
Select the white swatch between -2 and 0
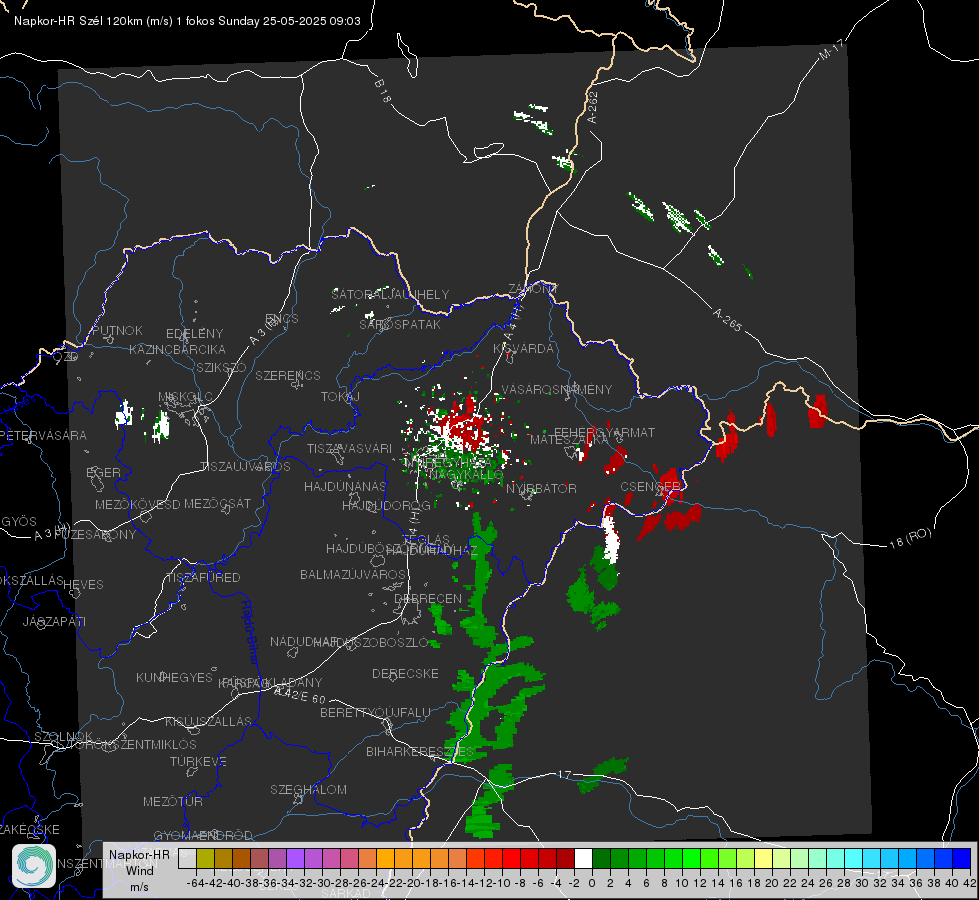pos(583,858)
